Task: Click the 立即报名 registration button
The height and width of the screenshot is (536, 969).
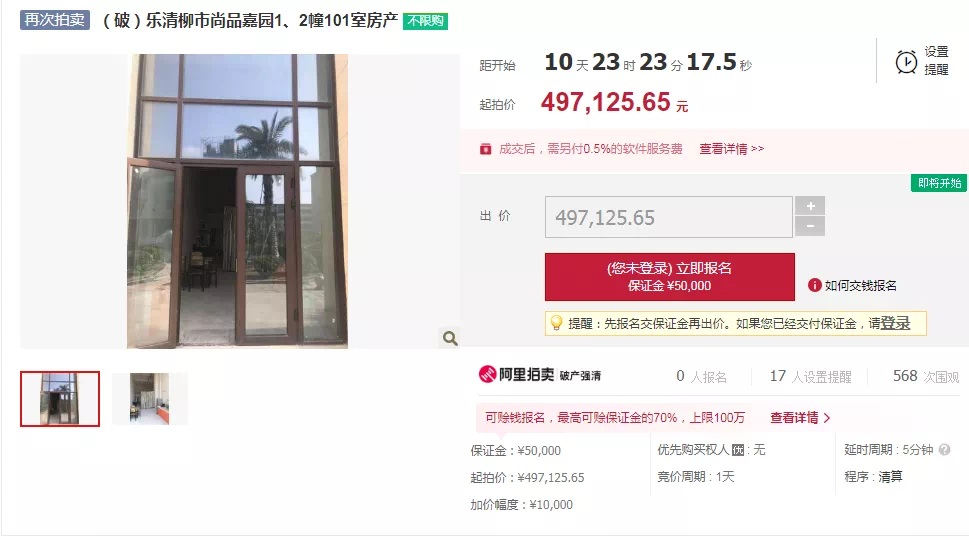Action: 670,276
